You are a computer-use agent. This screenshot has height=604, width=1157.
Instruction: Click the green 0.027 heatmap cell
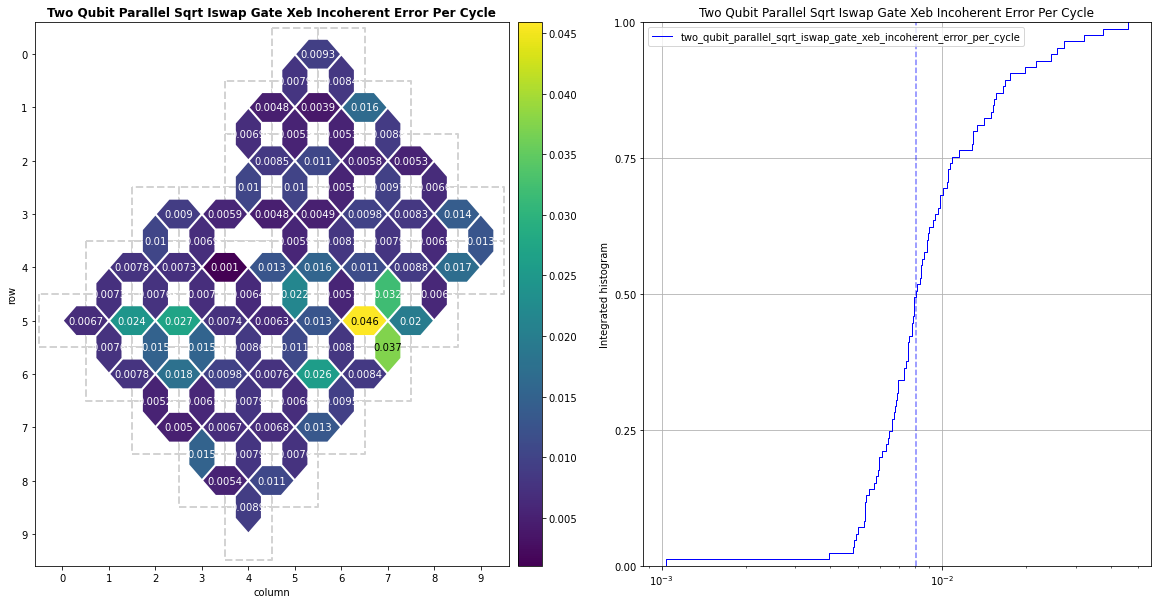[178, 321]
